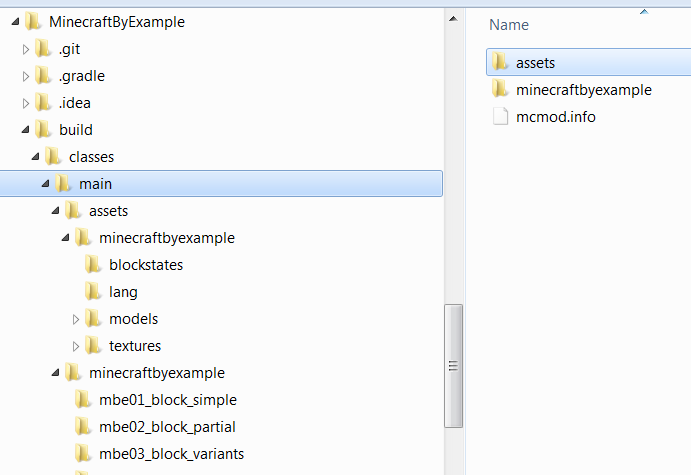Collapse minecraftbyexample under assets in tree
691x475 pixels.
tap(66, 238)
